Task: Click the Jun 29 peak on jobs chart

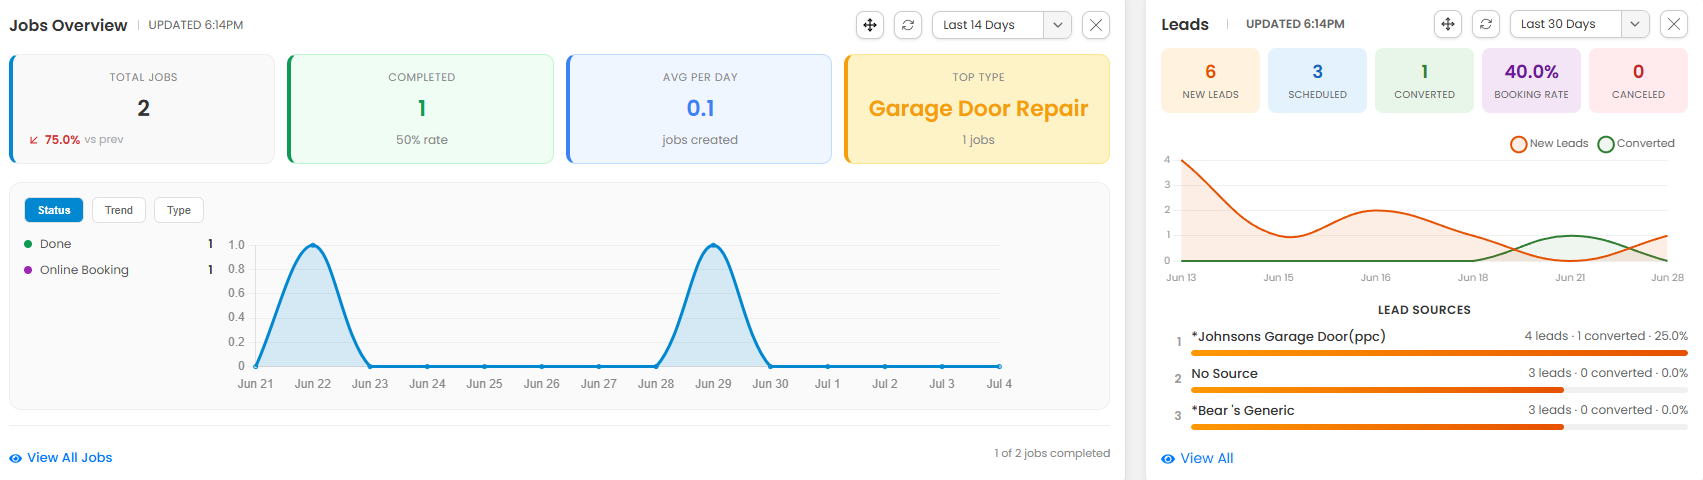Action: pyautogui.click(x=713, y=244)
